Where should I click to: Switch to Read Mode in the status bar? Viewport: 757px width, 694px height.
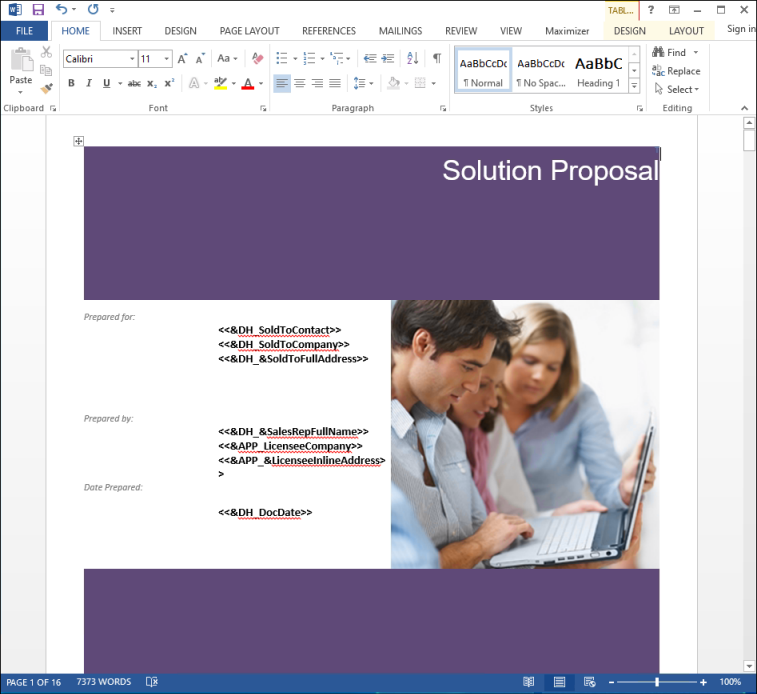(529, 682)
